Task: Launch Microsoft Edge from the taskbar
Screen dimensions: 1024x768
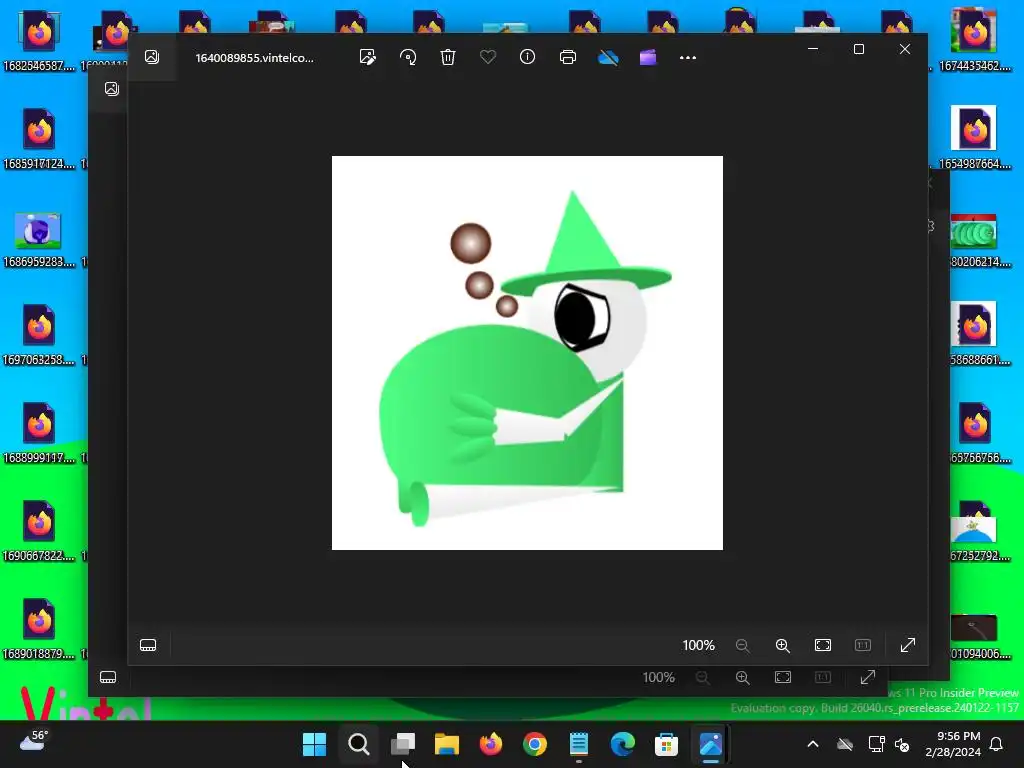Action: pyautogui.click(x=622, y=744)
